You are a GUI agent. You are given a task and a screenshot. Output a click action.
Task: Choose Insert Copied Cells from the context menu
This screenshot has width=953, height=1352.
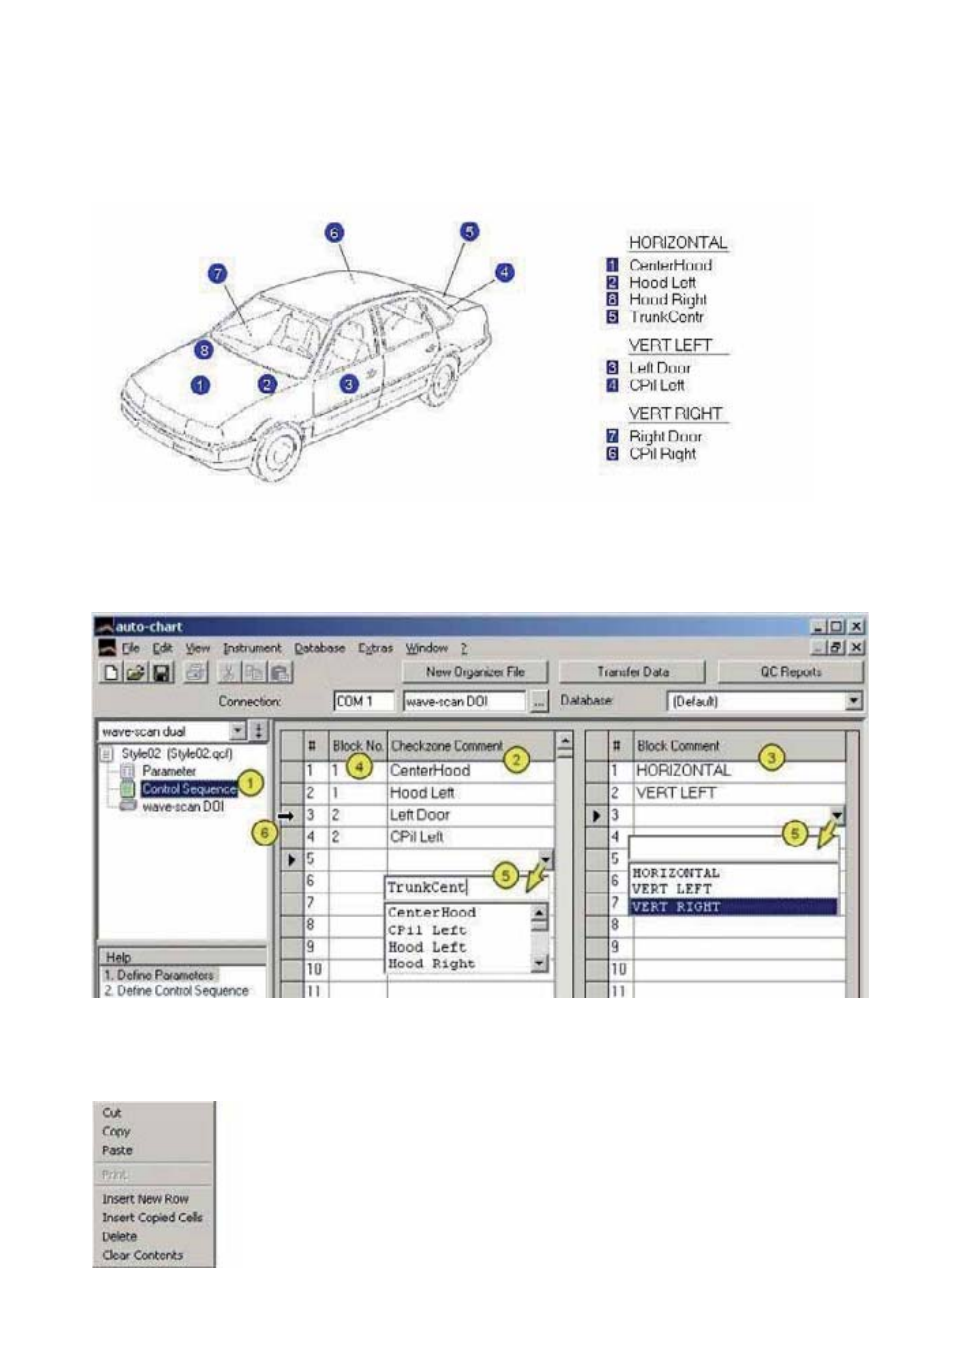point(153,1218)
